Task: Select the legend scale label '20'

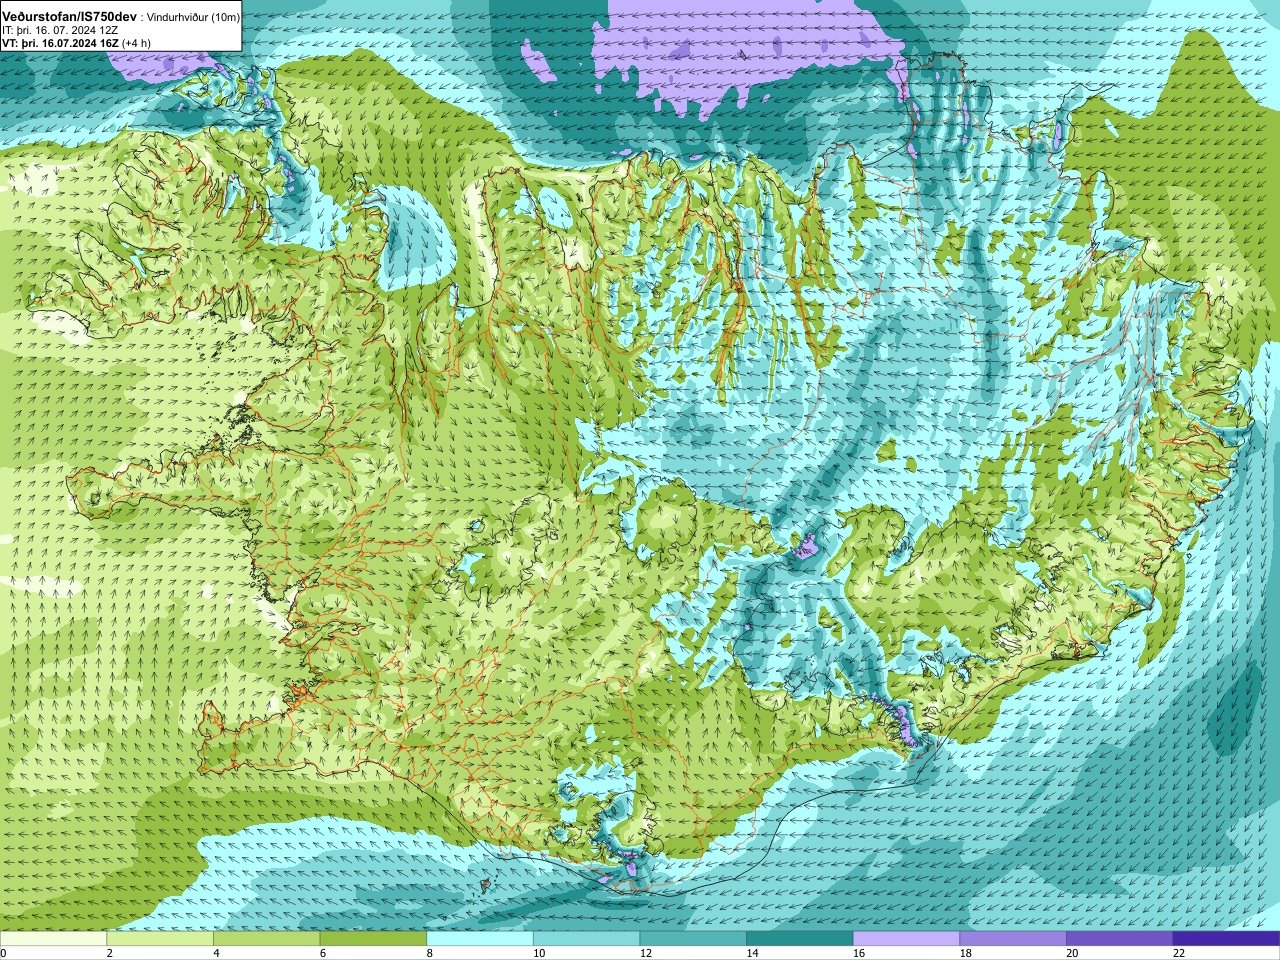Action: (x=1072, y=953)
